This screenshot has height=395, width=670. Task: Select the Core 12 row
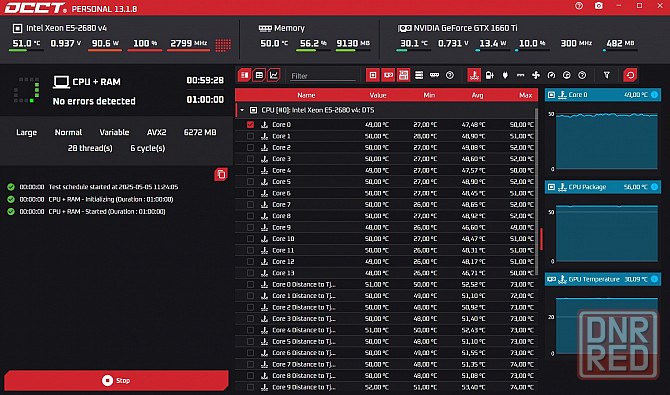[385, 262]
